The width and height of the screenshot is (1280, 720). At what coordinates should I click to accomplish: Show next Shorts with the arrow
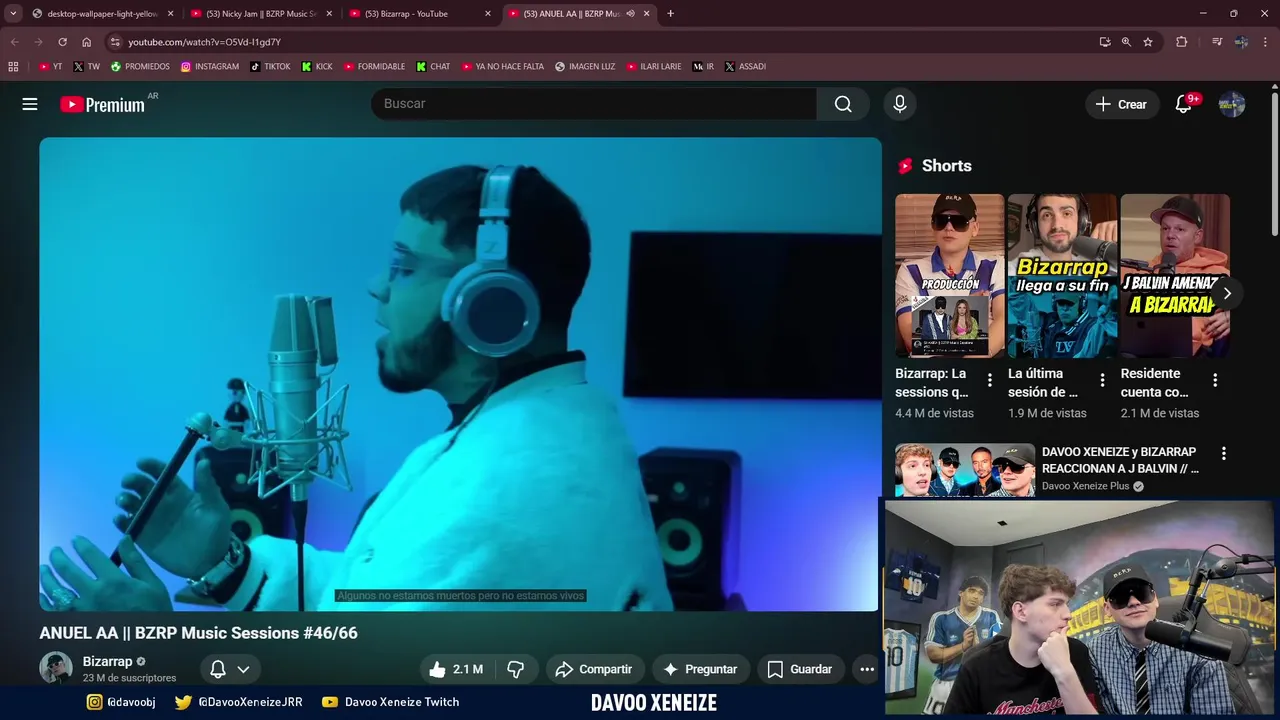[x=1227, y=293]
